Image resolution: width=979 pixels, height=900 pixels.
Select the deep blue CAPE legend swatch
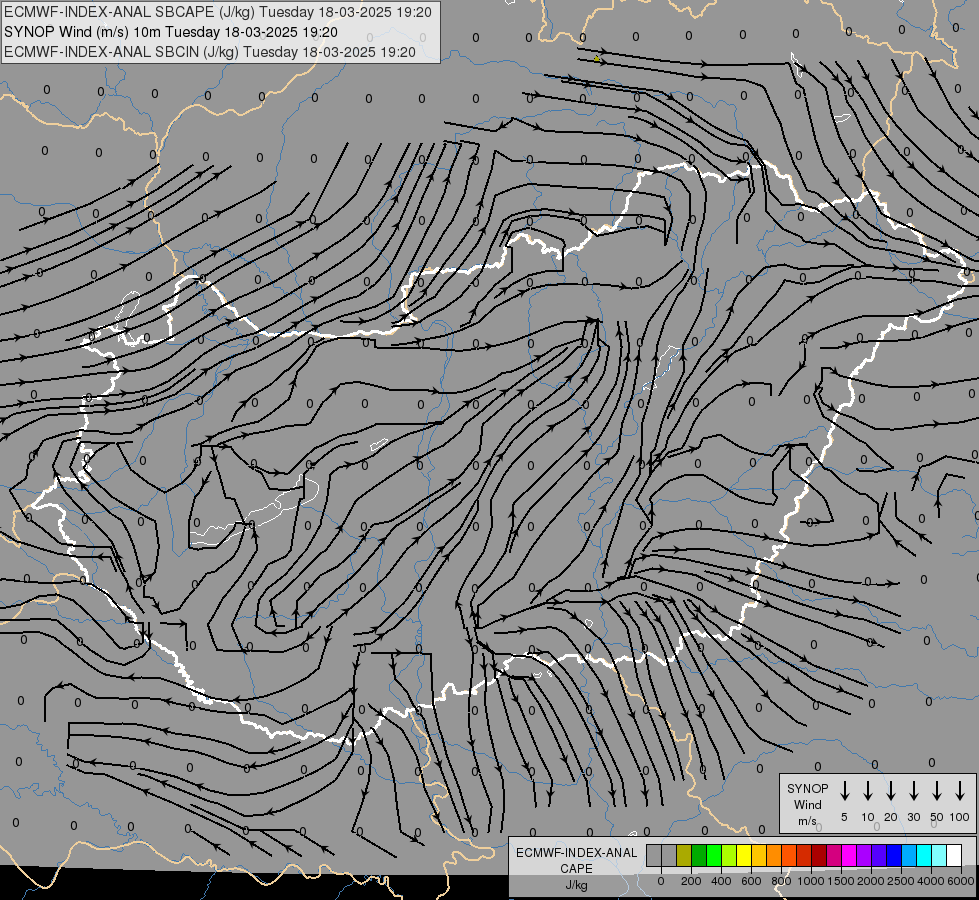point(894,855)
